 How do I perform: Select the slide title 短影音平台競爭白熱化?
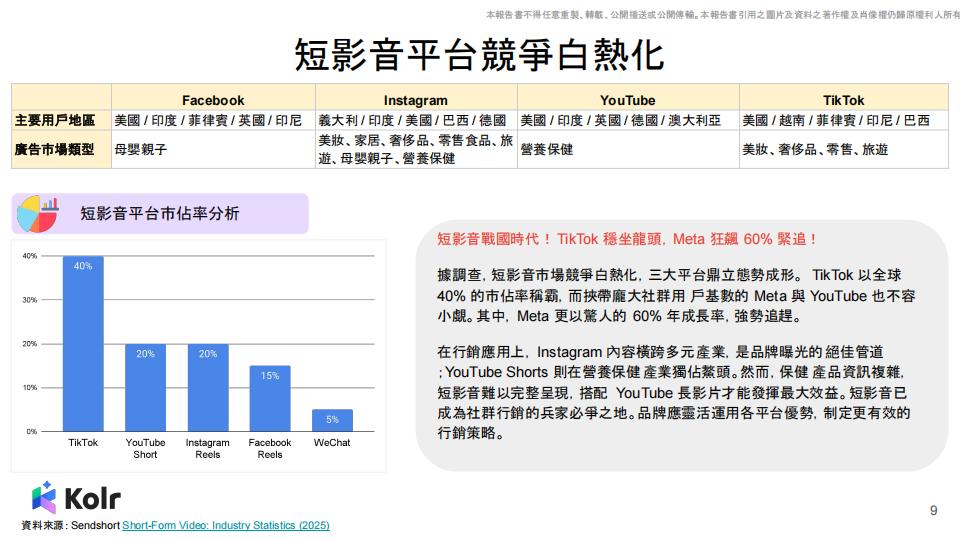click(479, 54)
